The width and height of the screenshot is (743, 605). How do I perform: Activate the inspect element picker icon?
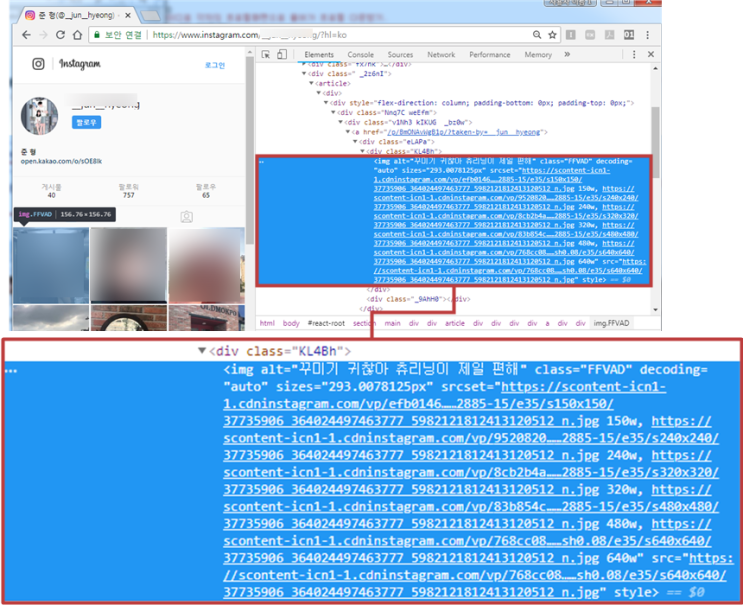coord(266,54)
